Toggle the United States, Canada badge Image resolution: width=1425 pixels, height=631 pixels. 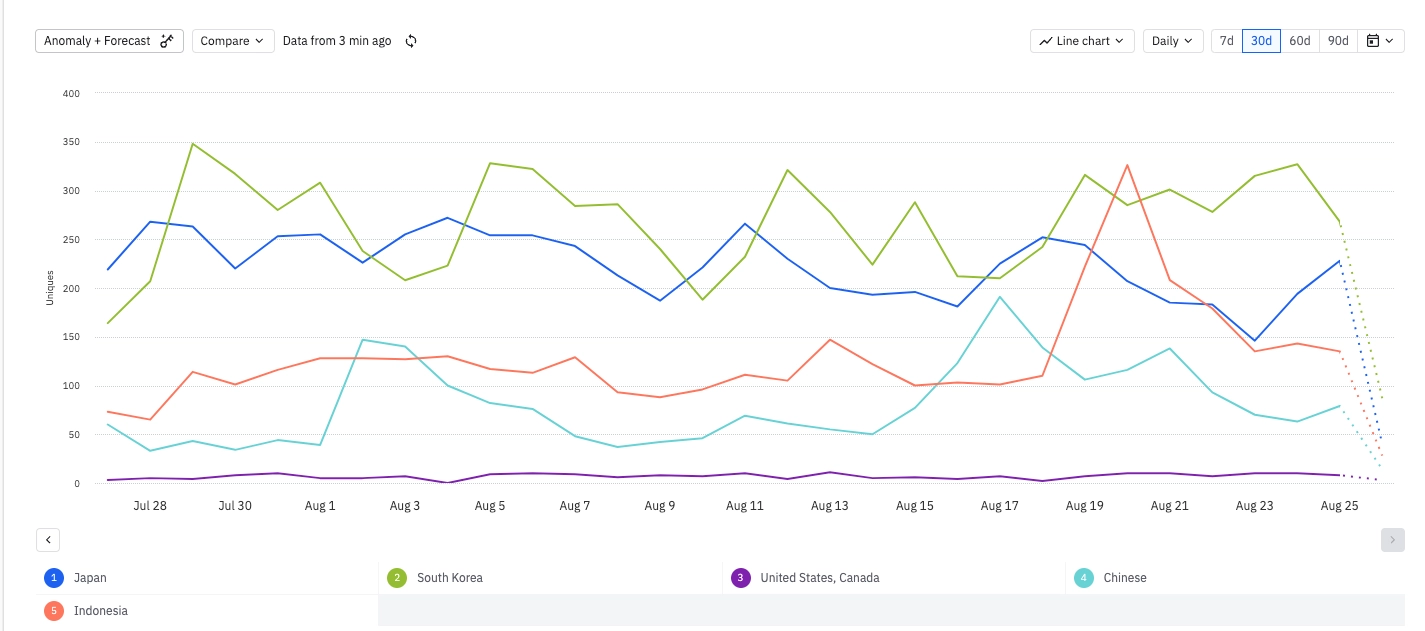coord(740,578)
